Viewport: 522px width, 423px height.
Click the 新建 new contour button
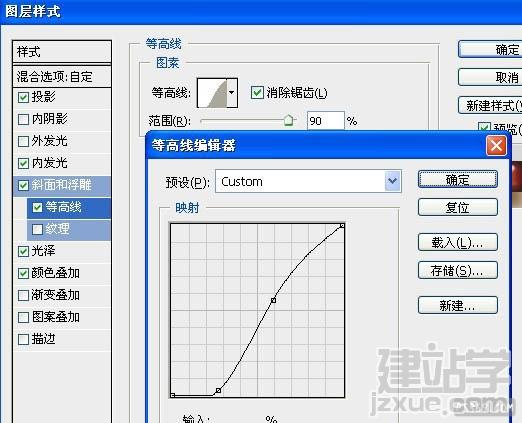458,305
